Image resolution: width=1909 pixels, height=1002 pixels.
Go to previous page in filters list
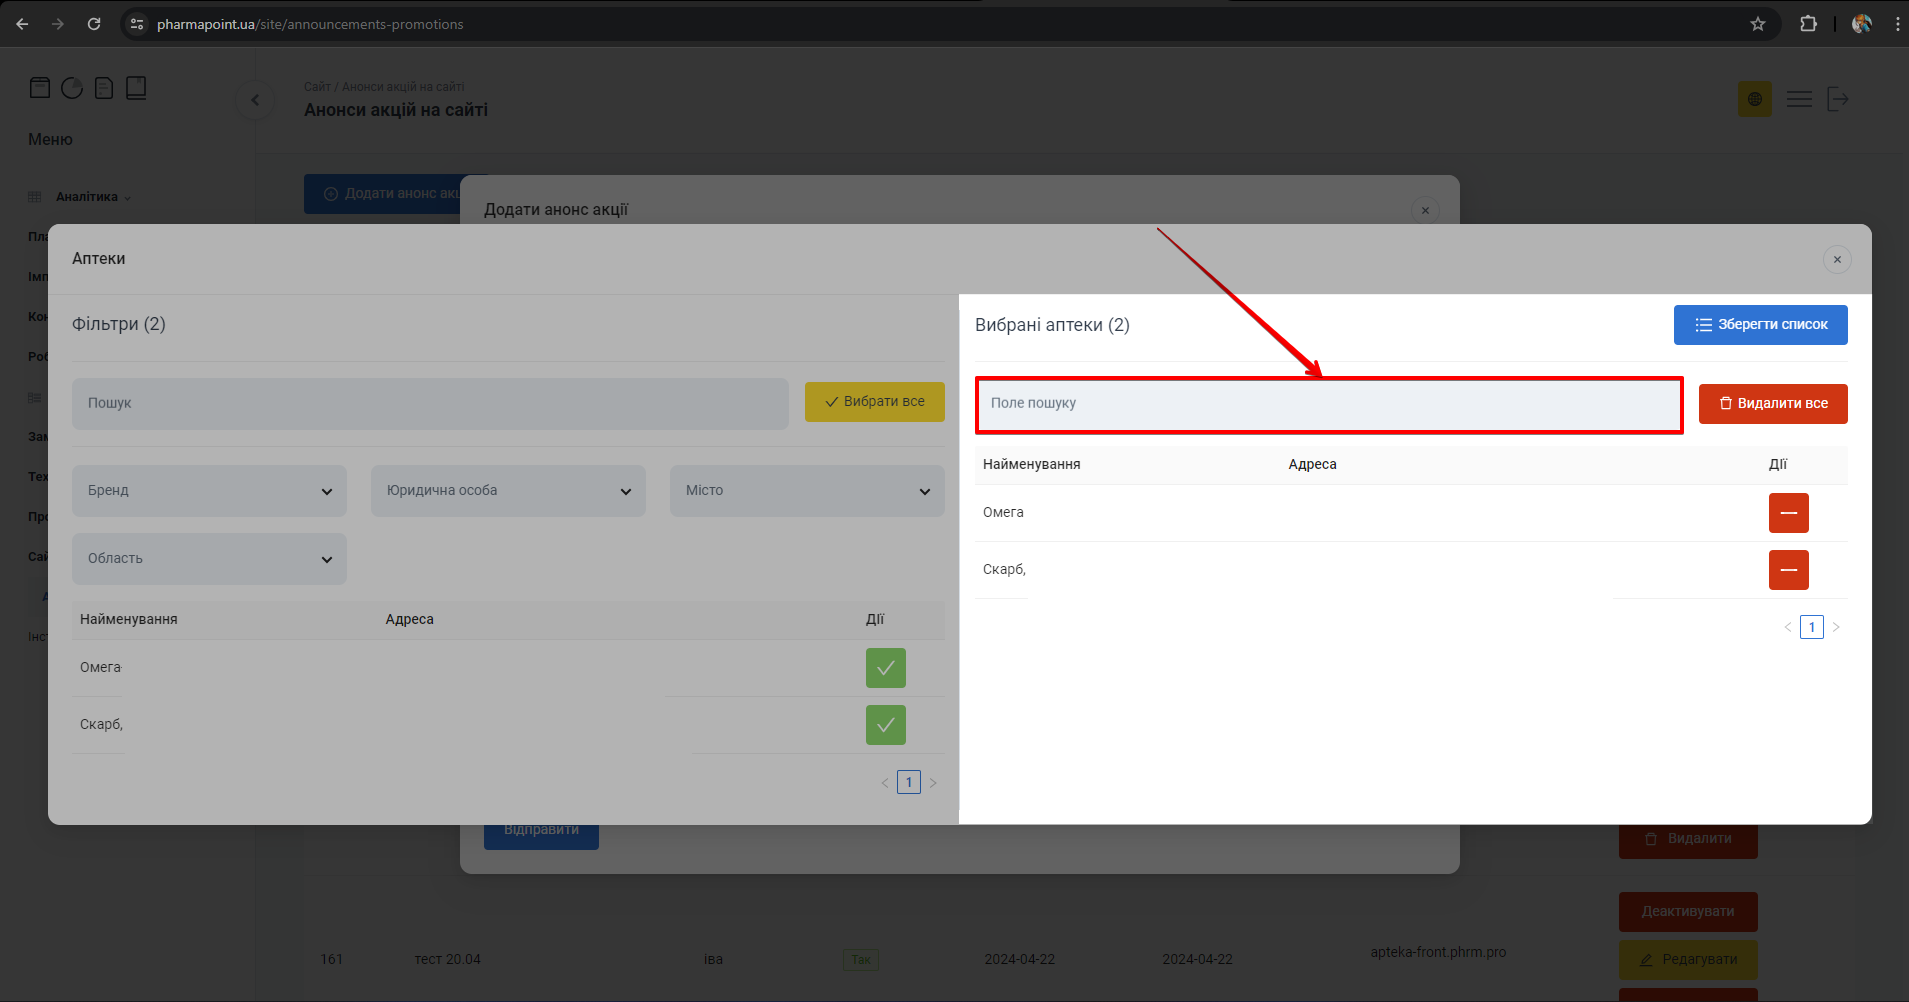tap(884, 783)
